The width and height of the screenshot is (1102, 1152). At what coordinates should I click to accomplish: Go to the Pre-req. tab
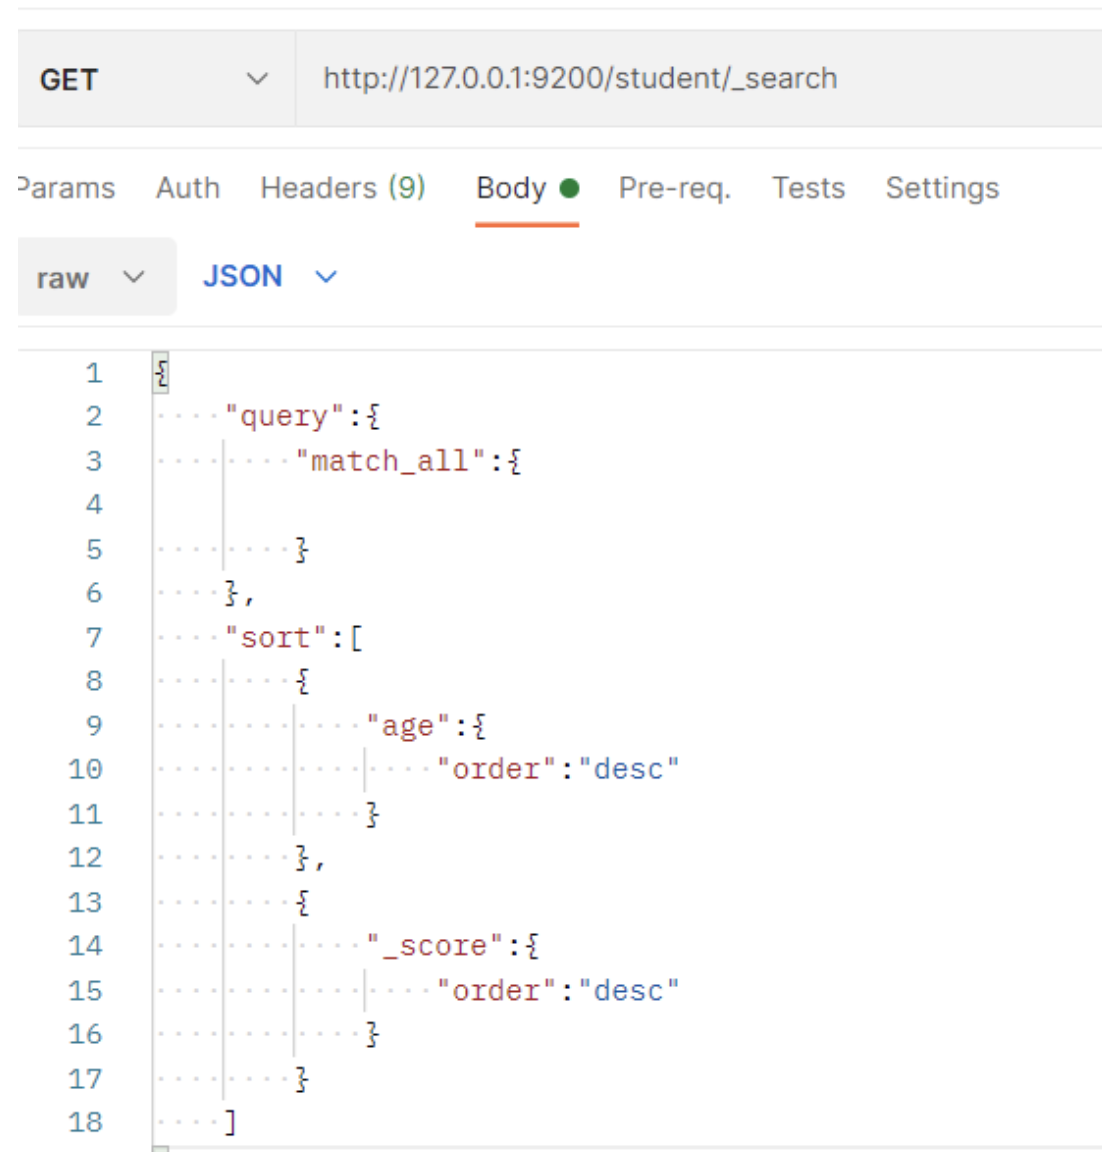pos(674,188)
